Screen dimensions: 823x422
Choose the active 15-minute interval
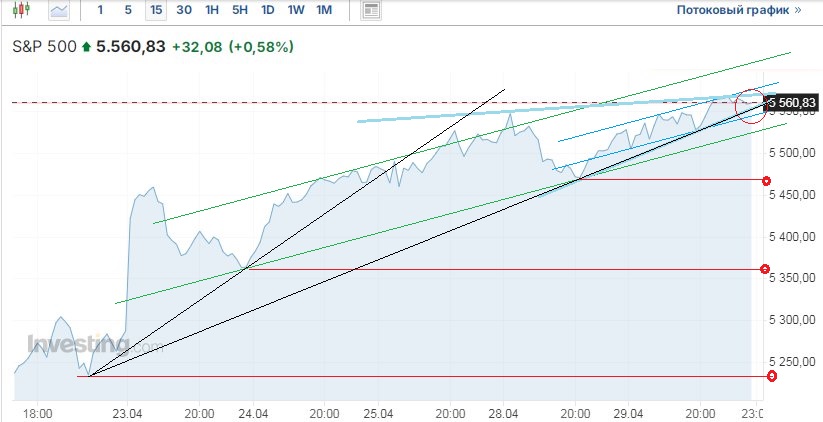[x=155, y=11]
